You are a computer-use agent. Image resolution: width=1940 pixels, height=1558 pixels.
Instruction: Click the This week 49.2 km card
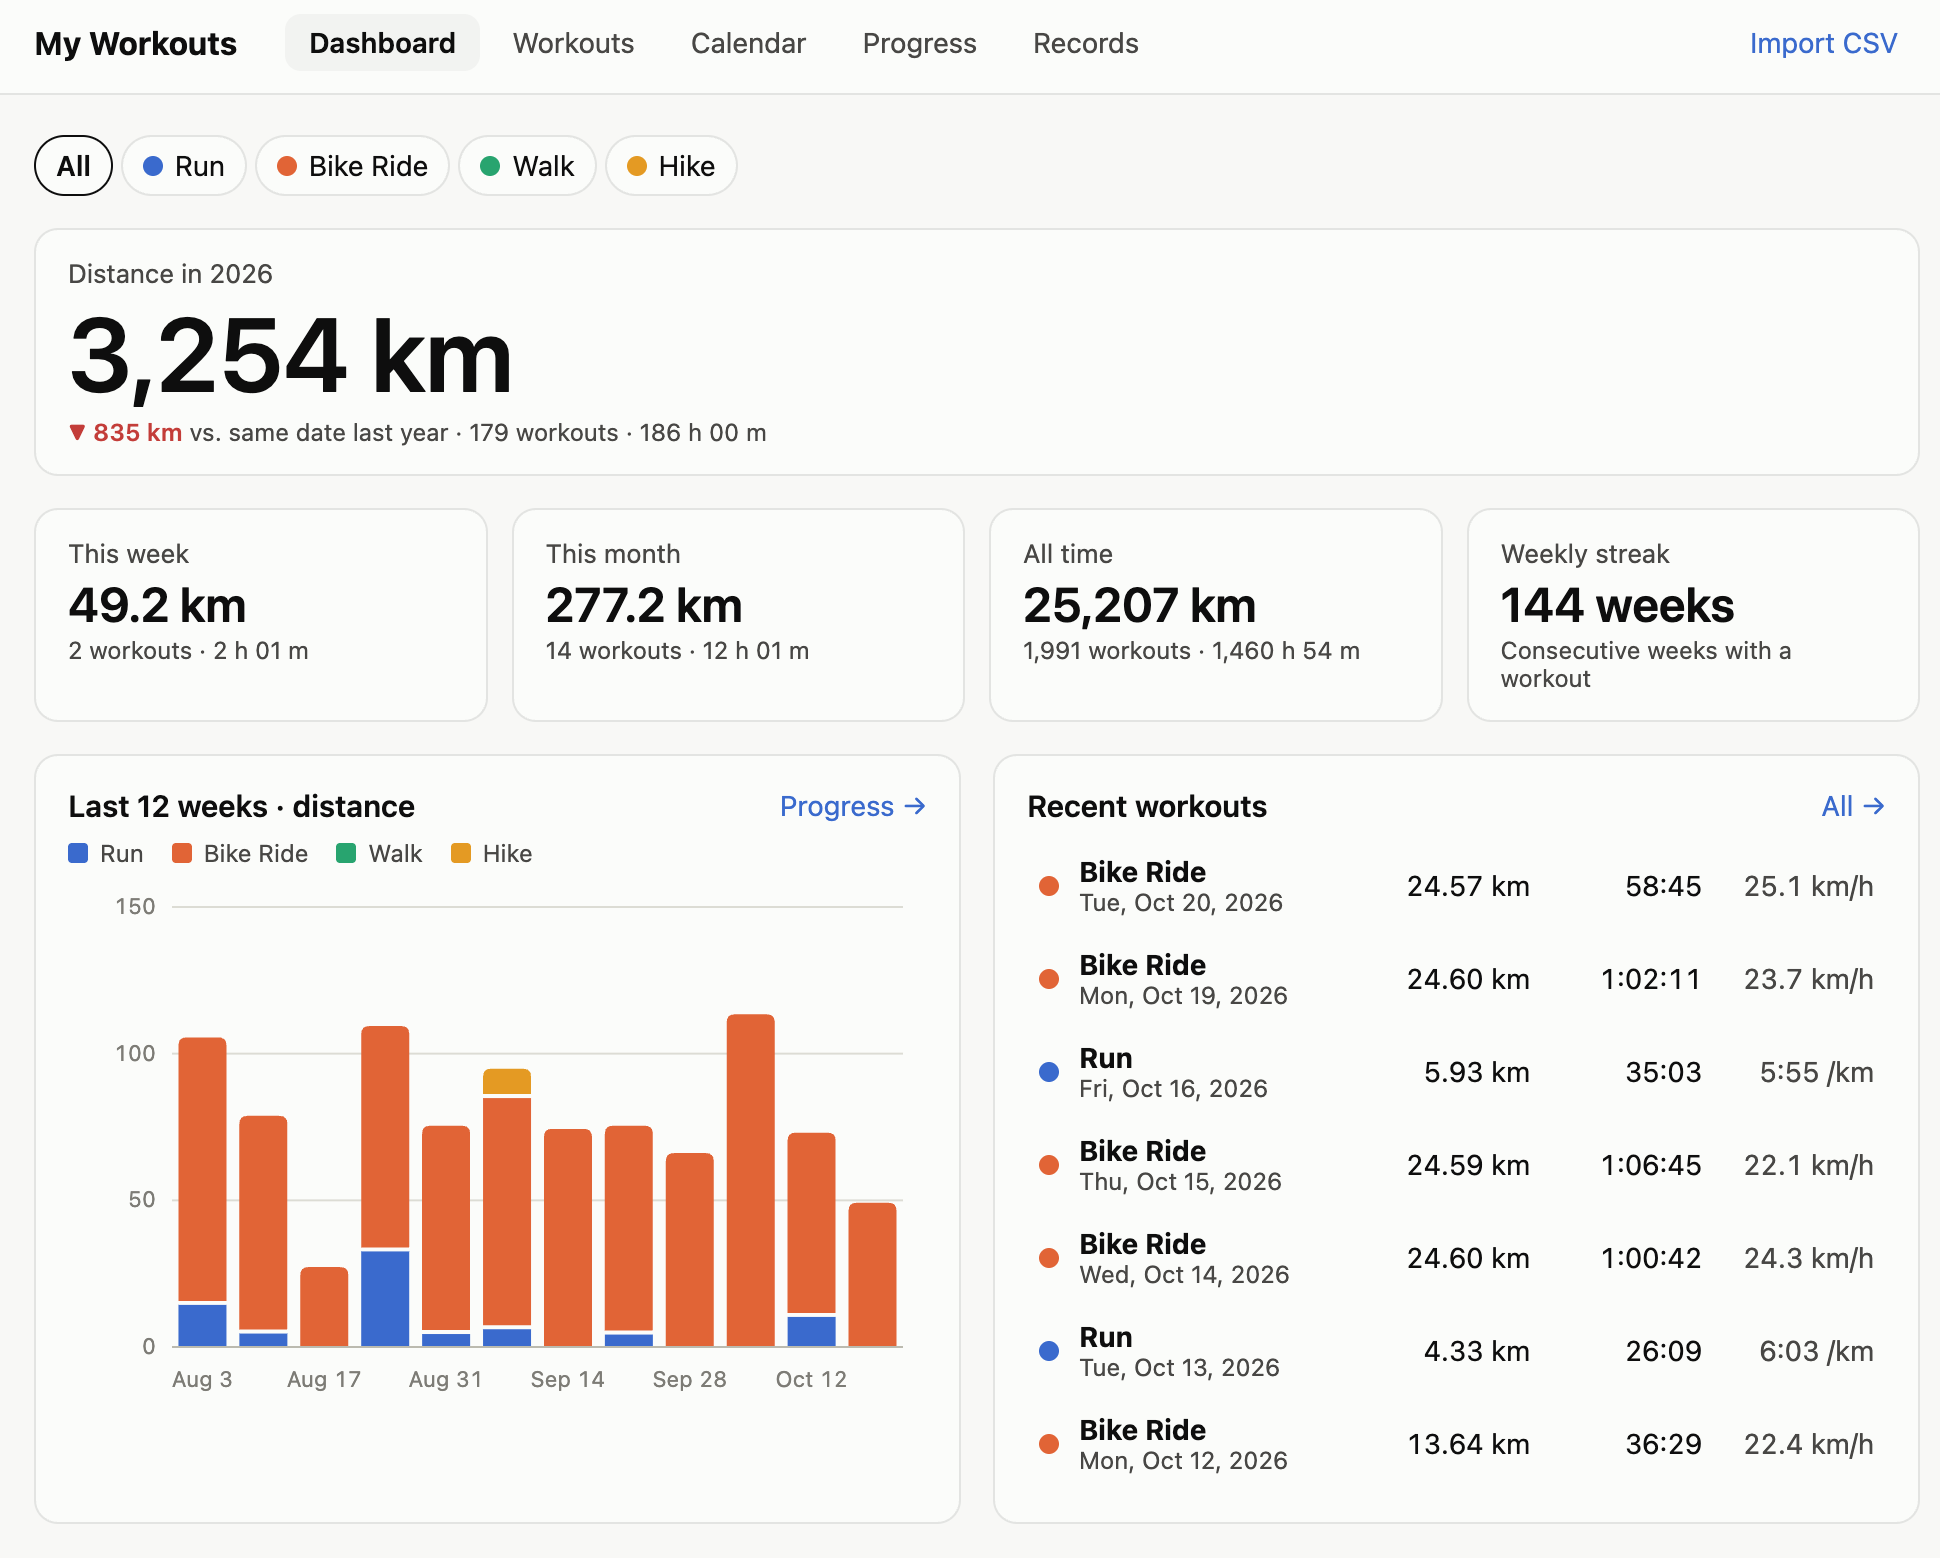[x=261, y=615]
